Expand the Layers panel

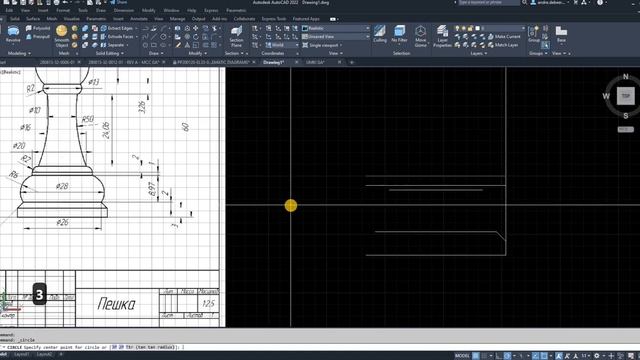pyautogui.click(x=478, y=53)
